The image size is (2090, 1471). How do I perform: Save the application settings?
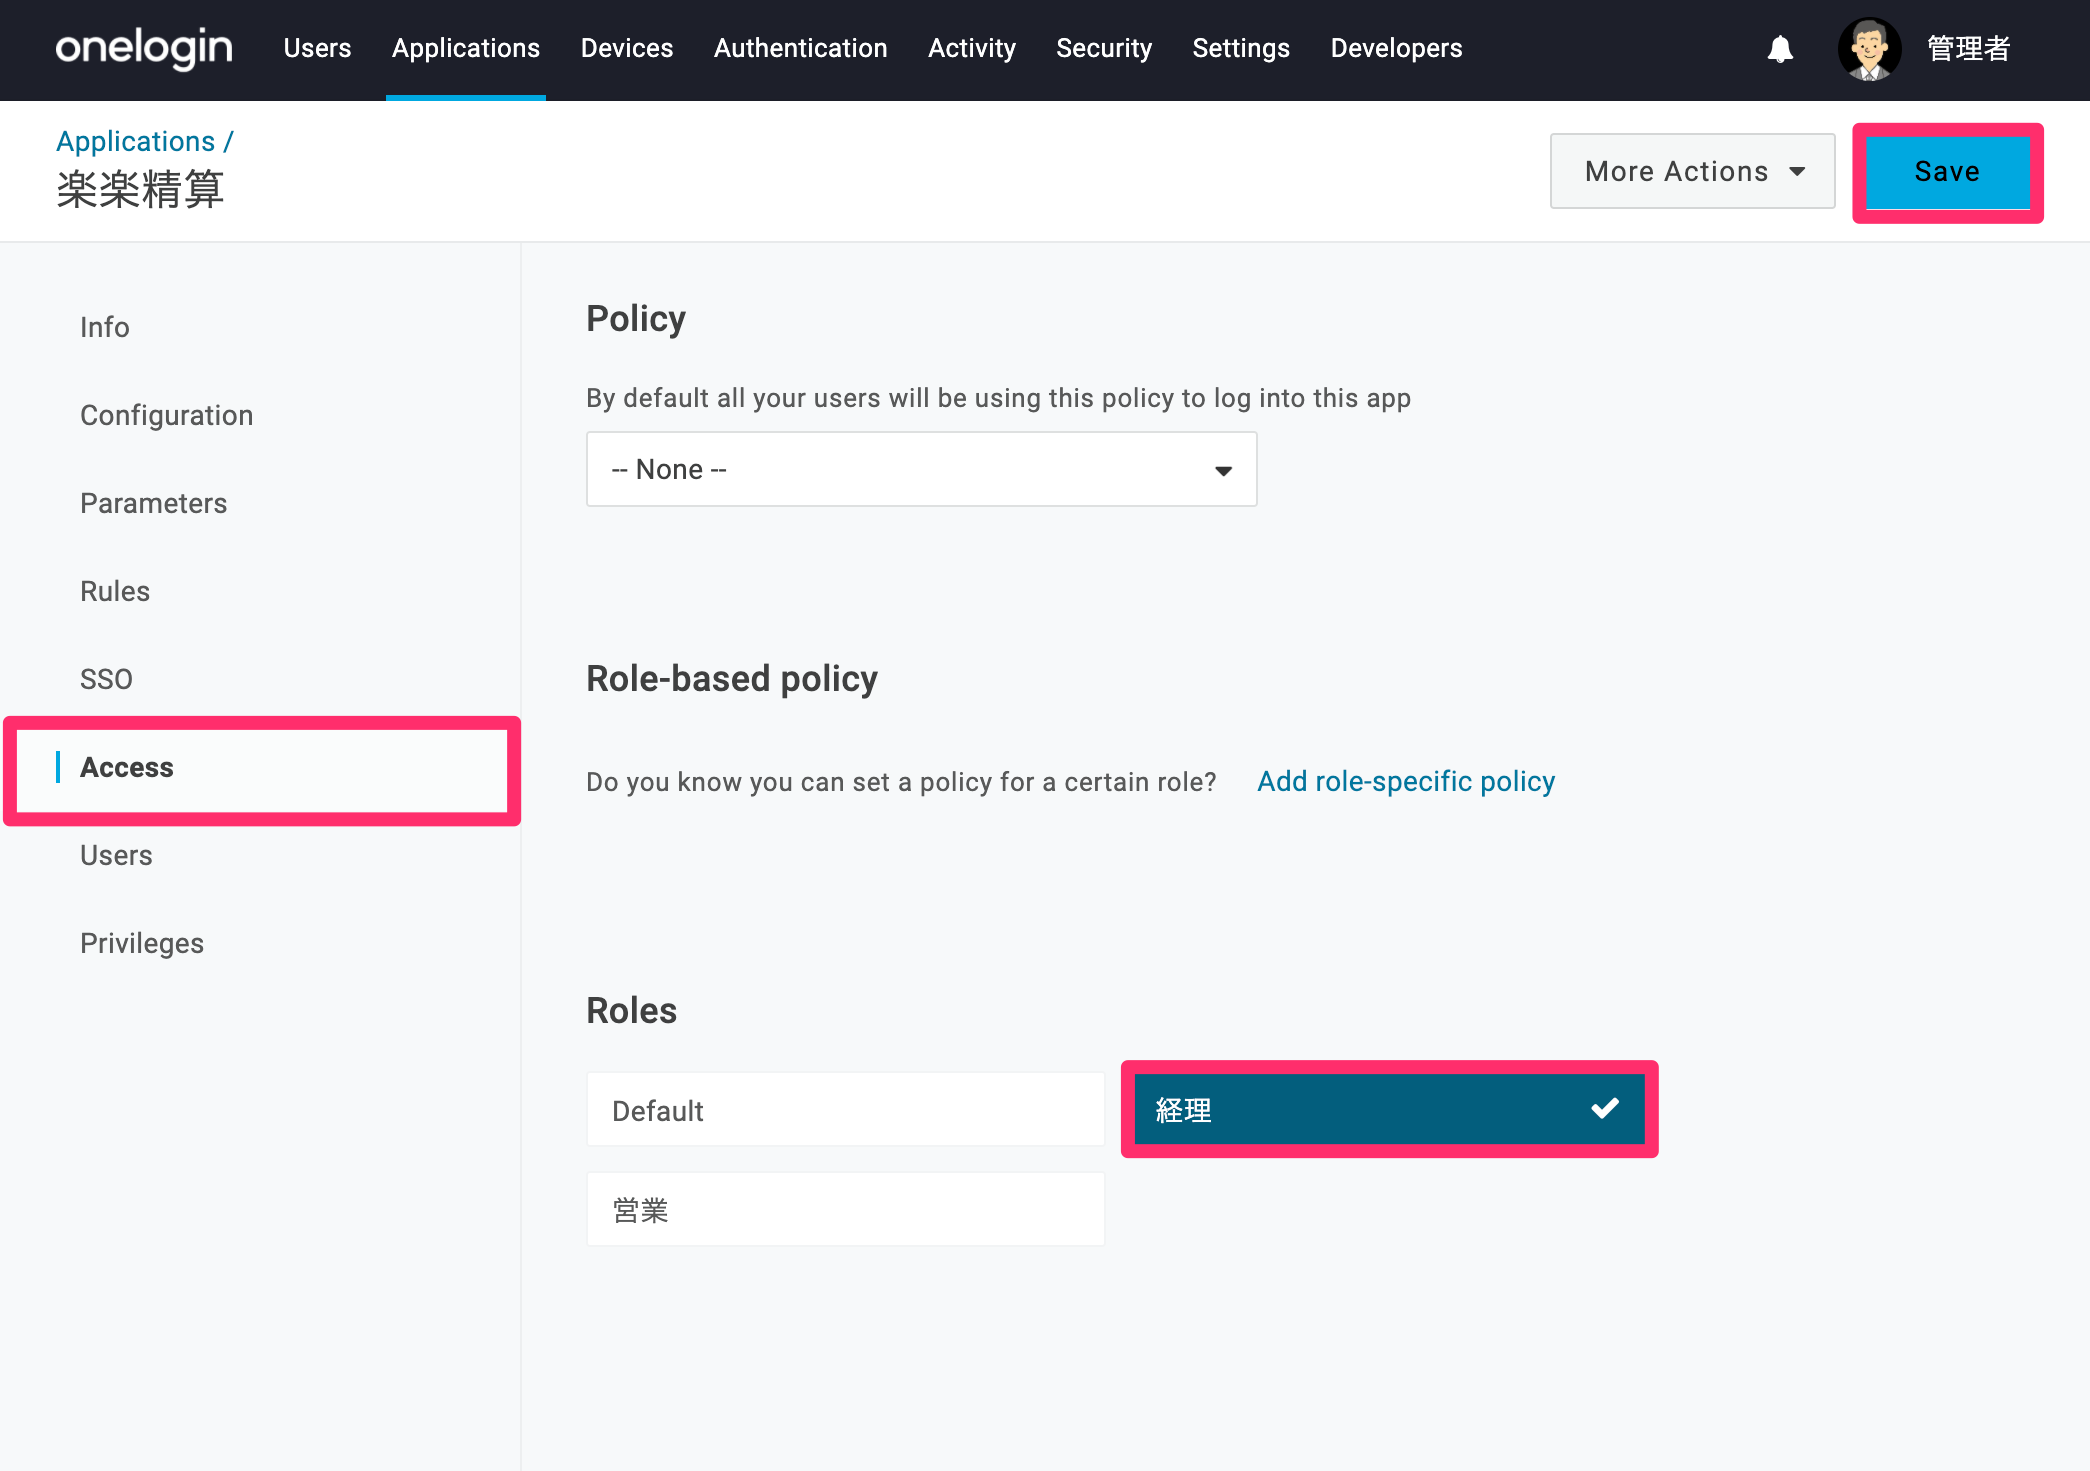pos(1947,172)
